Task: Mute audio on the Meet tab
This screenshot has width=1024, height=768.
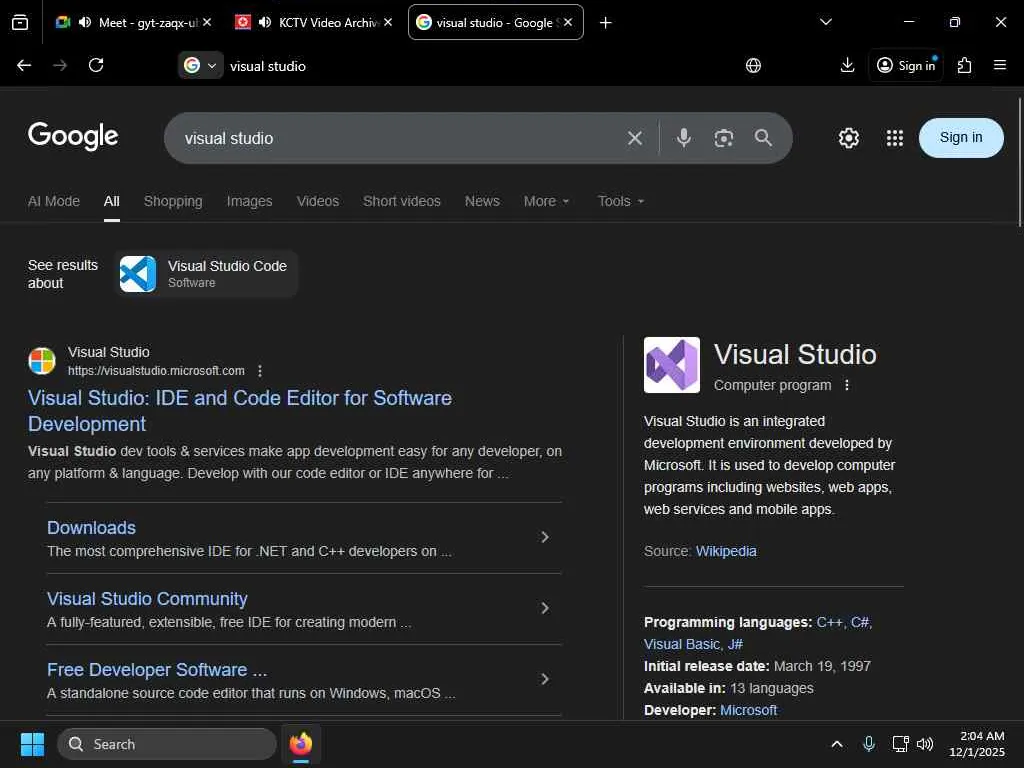Action: [85, 22]
